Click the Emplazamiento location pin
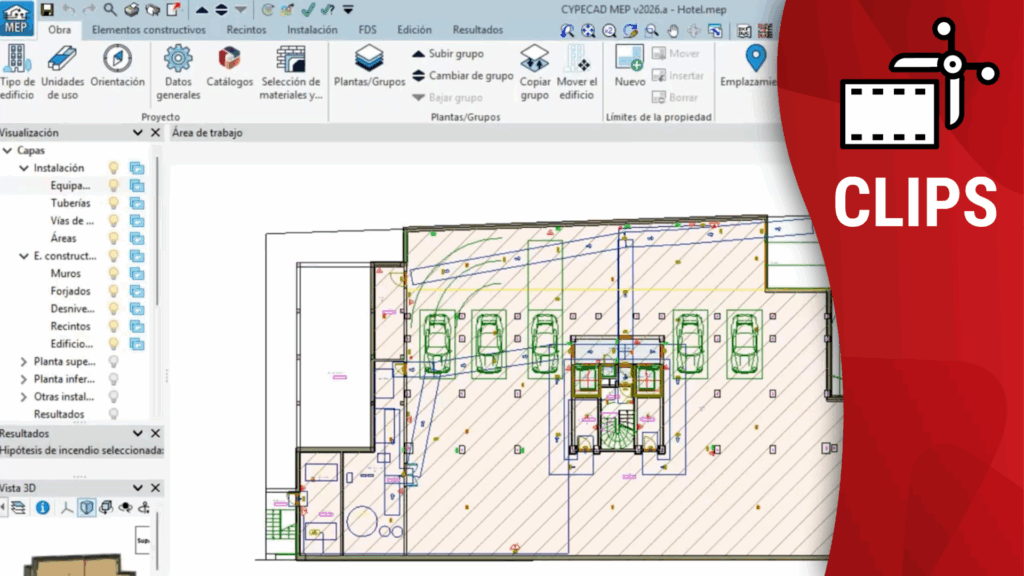Image resolution: width=1024 pixels, height=576 pixels. point(756,60)
